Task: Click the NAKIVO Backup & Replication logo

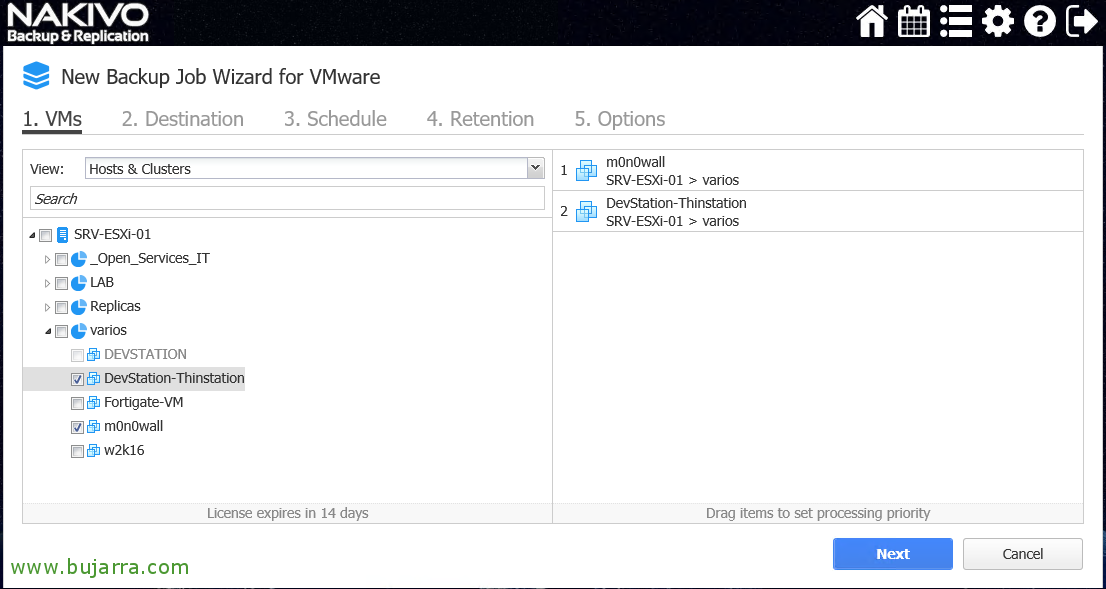Action: [78, 23]
